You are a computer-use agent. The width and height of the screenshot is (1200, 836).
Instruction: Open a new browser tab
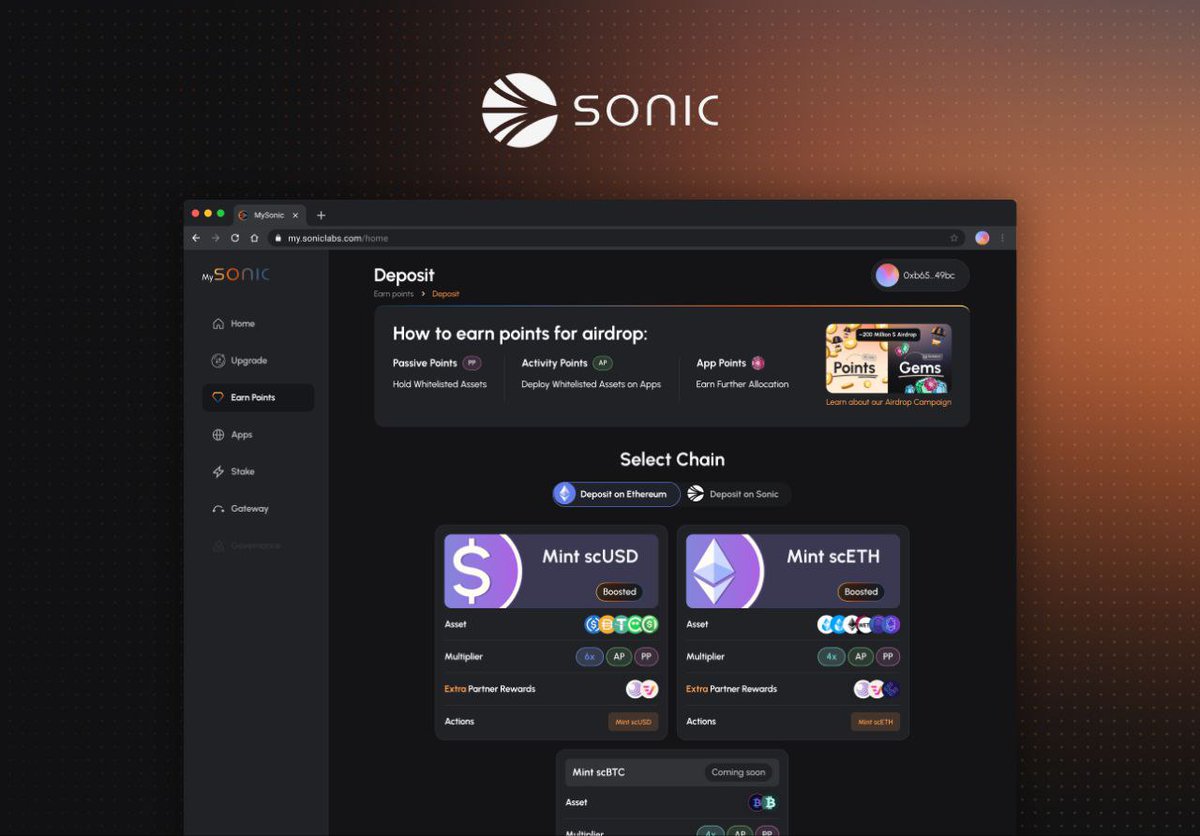[x=321, y=215]
